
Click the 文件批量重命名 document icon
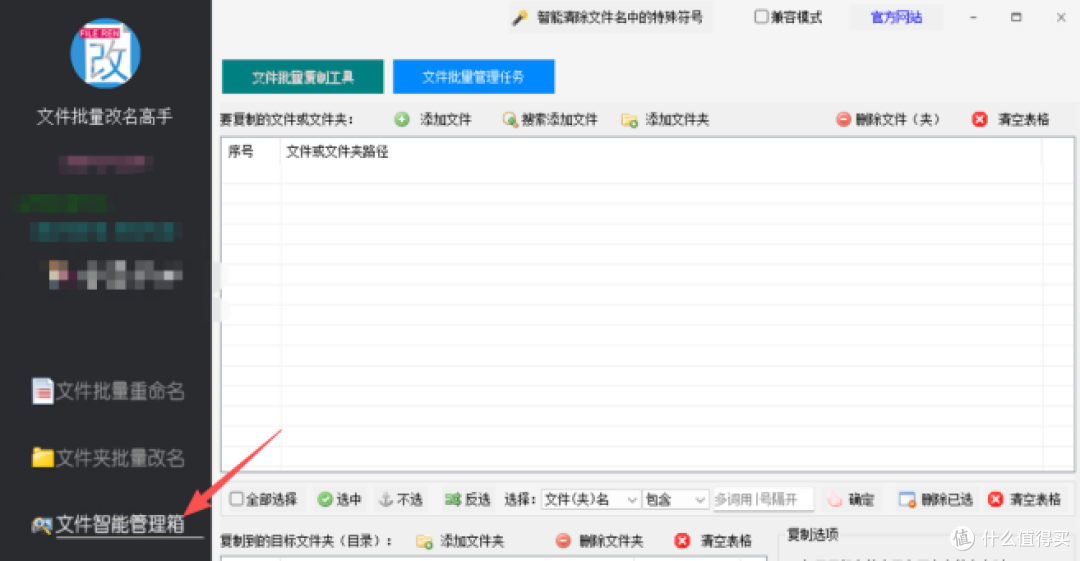click(42, 391)
